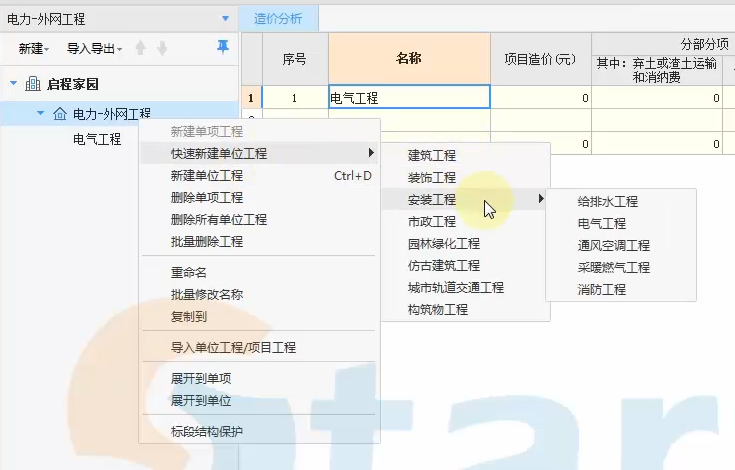This screenshot has height=470, width=735.
Task: Choose 展开到单项 menu entry
Action: click(x=260, y=379)
